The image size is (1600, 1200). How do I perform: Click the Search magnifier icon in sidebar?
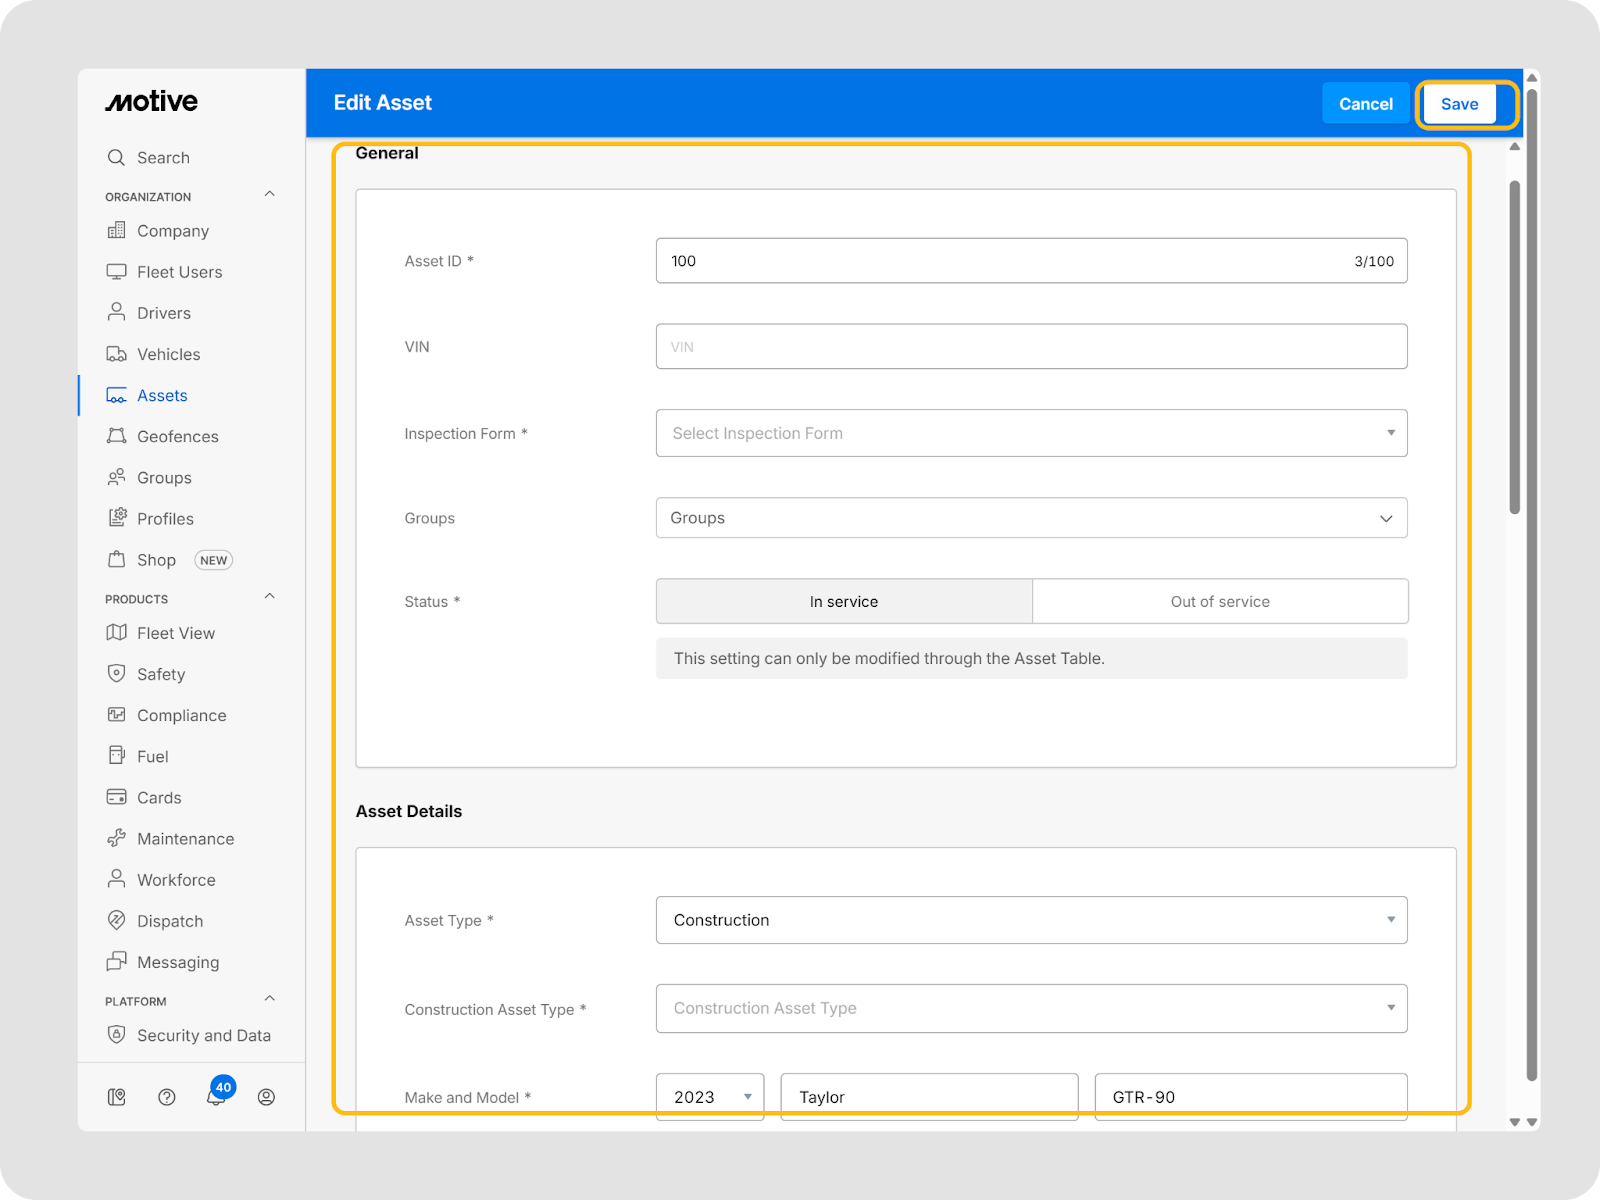pyautogui.click(x=116, y=158)
